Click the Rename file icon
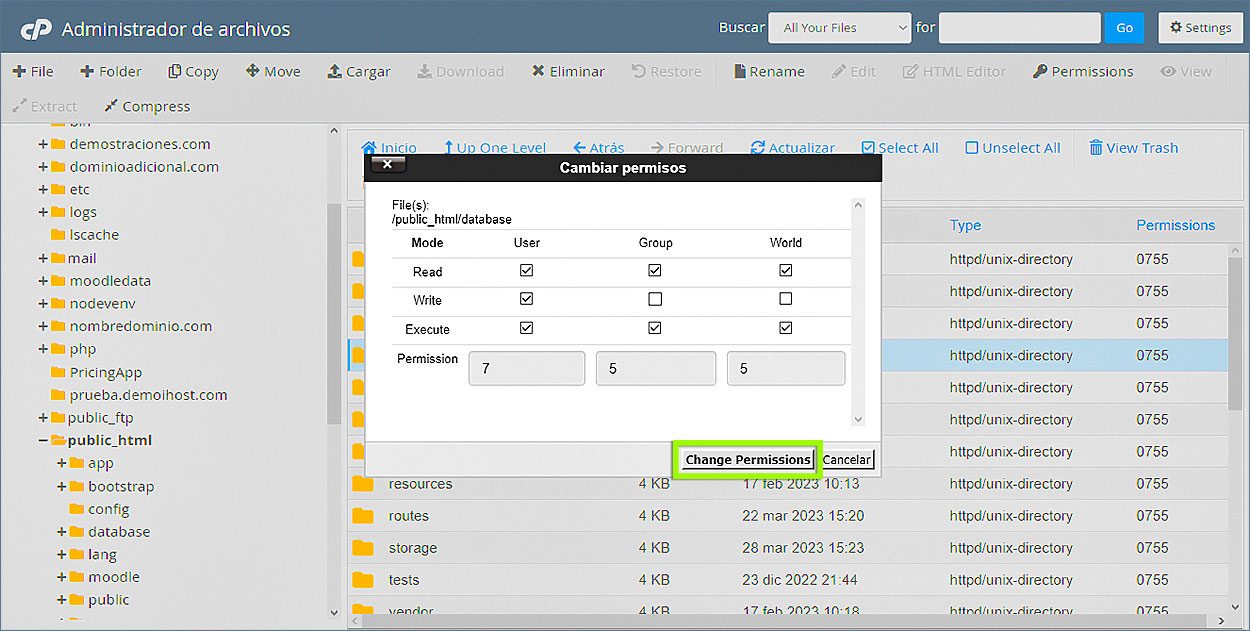The height and width of the screenshot is (631, 1250). (740, 71)
